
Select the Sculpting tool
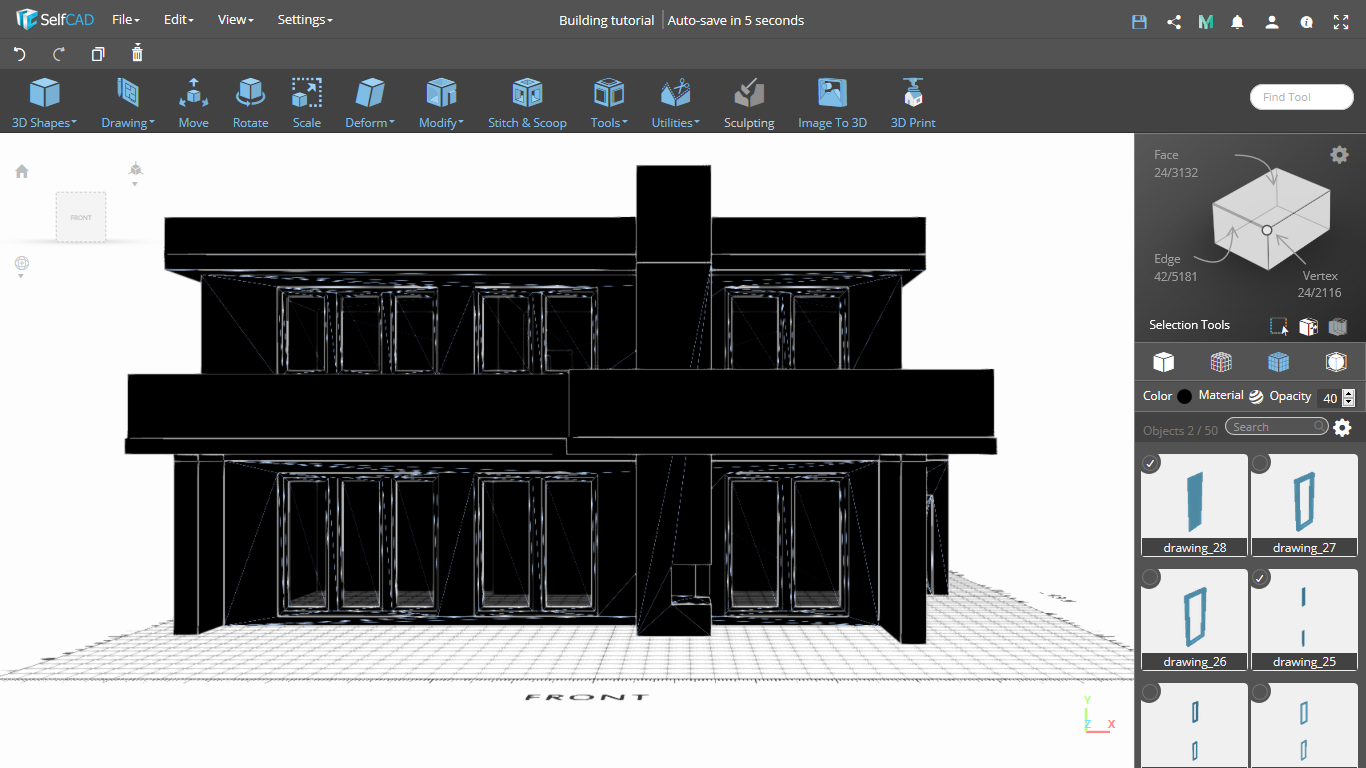(x=749, y=103)
